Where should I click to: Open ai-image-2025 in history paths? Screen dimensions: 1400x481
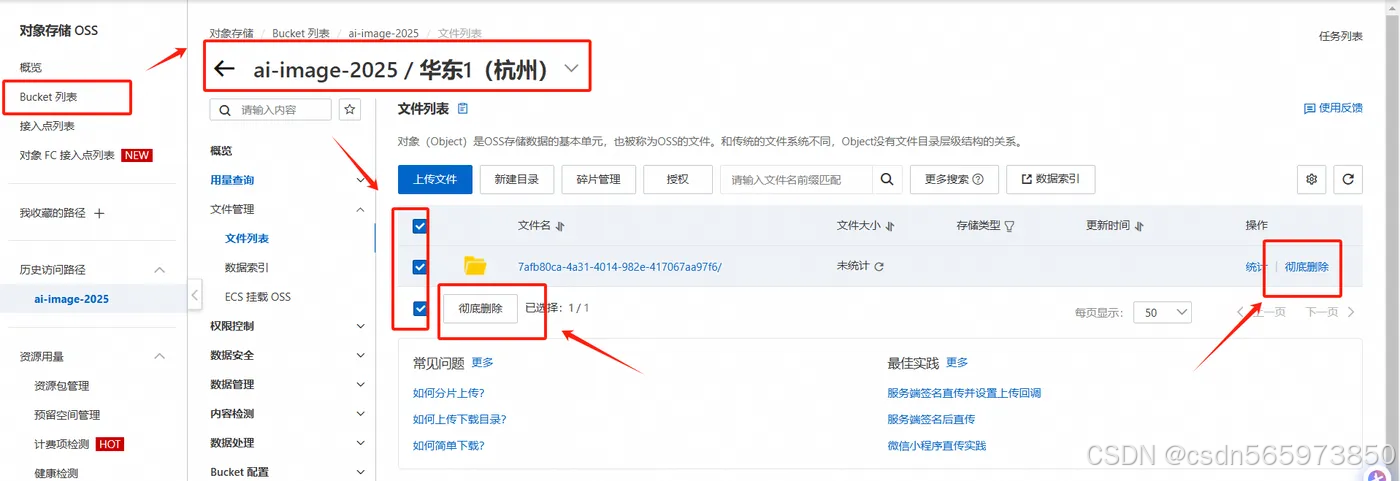point(72,298)
